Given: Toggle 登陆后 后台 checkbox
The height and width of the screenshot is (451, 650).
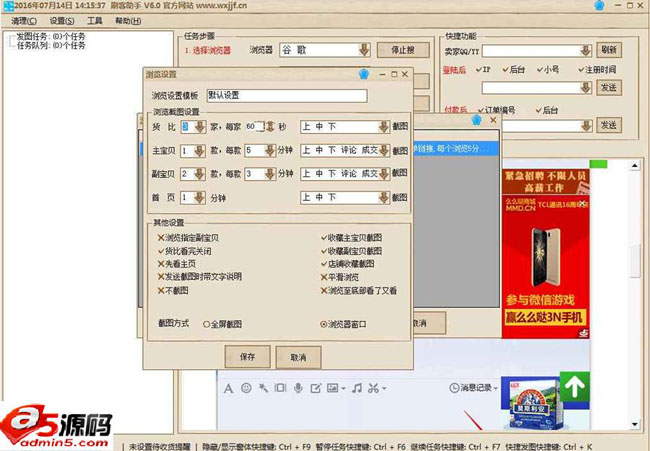Looking at the screenshot, I should (513, 70).
